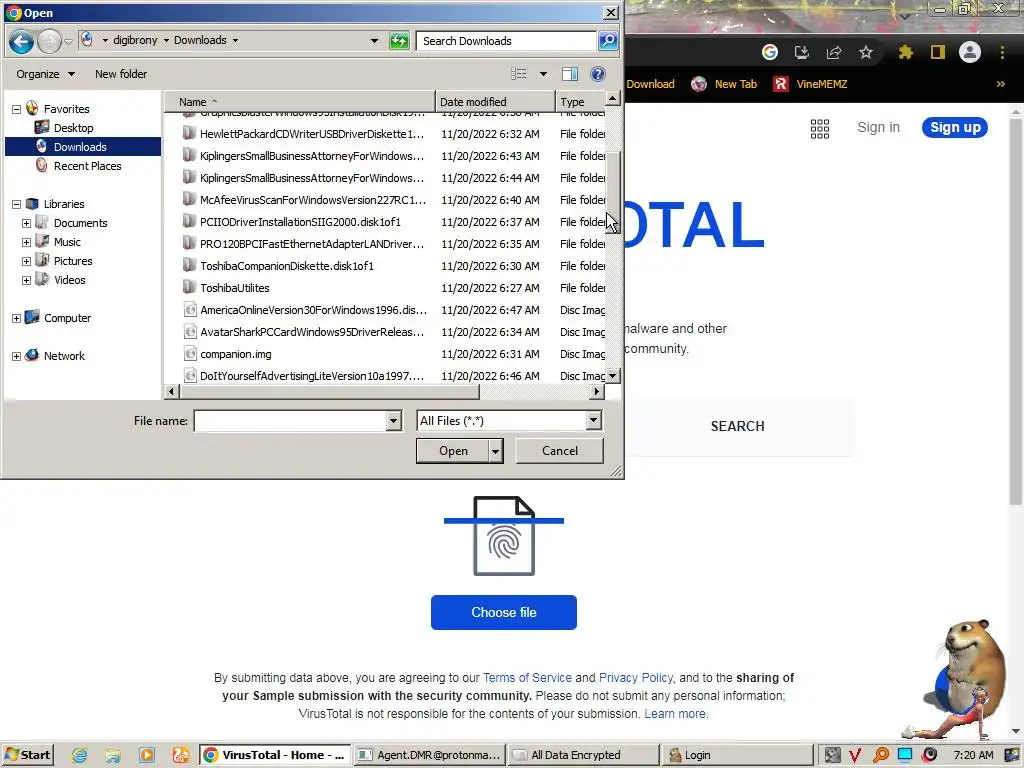
Task: Click the Forward arrow in Open dialog
Action: [x=50, y=42]
